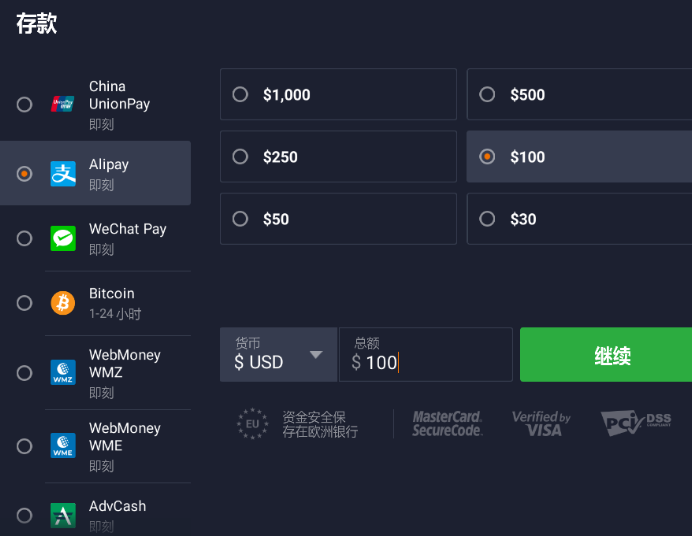The width and height of the screenshot is (692, 536).
Task: Click the green 继续 continue button
Action: point(606,355)
